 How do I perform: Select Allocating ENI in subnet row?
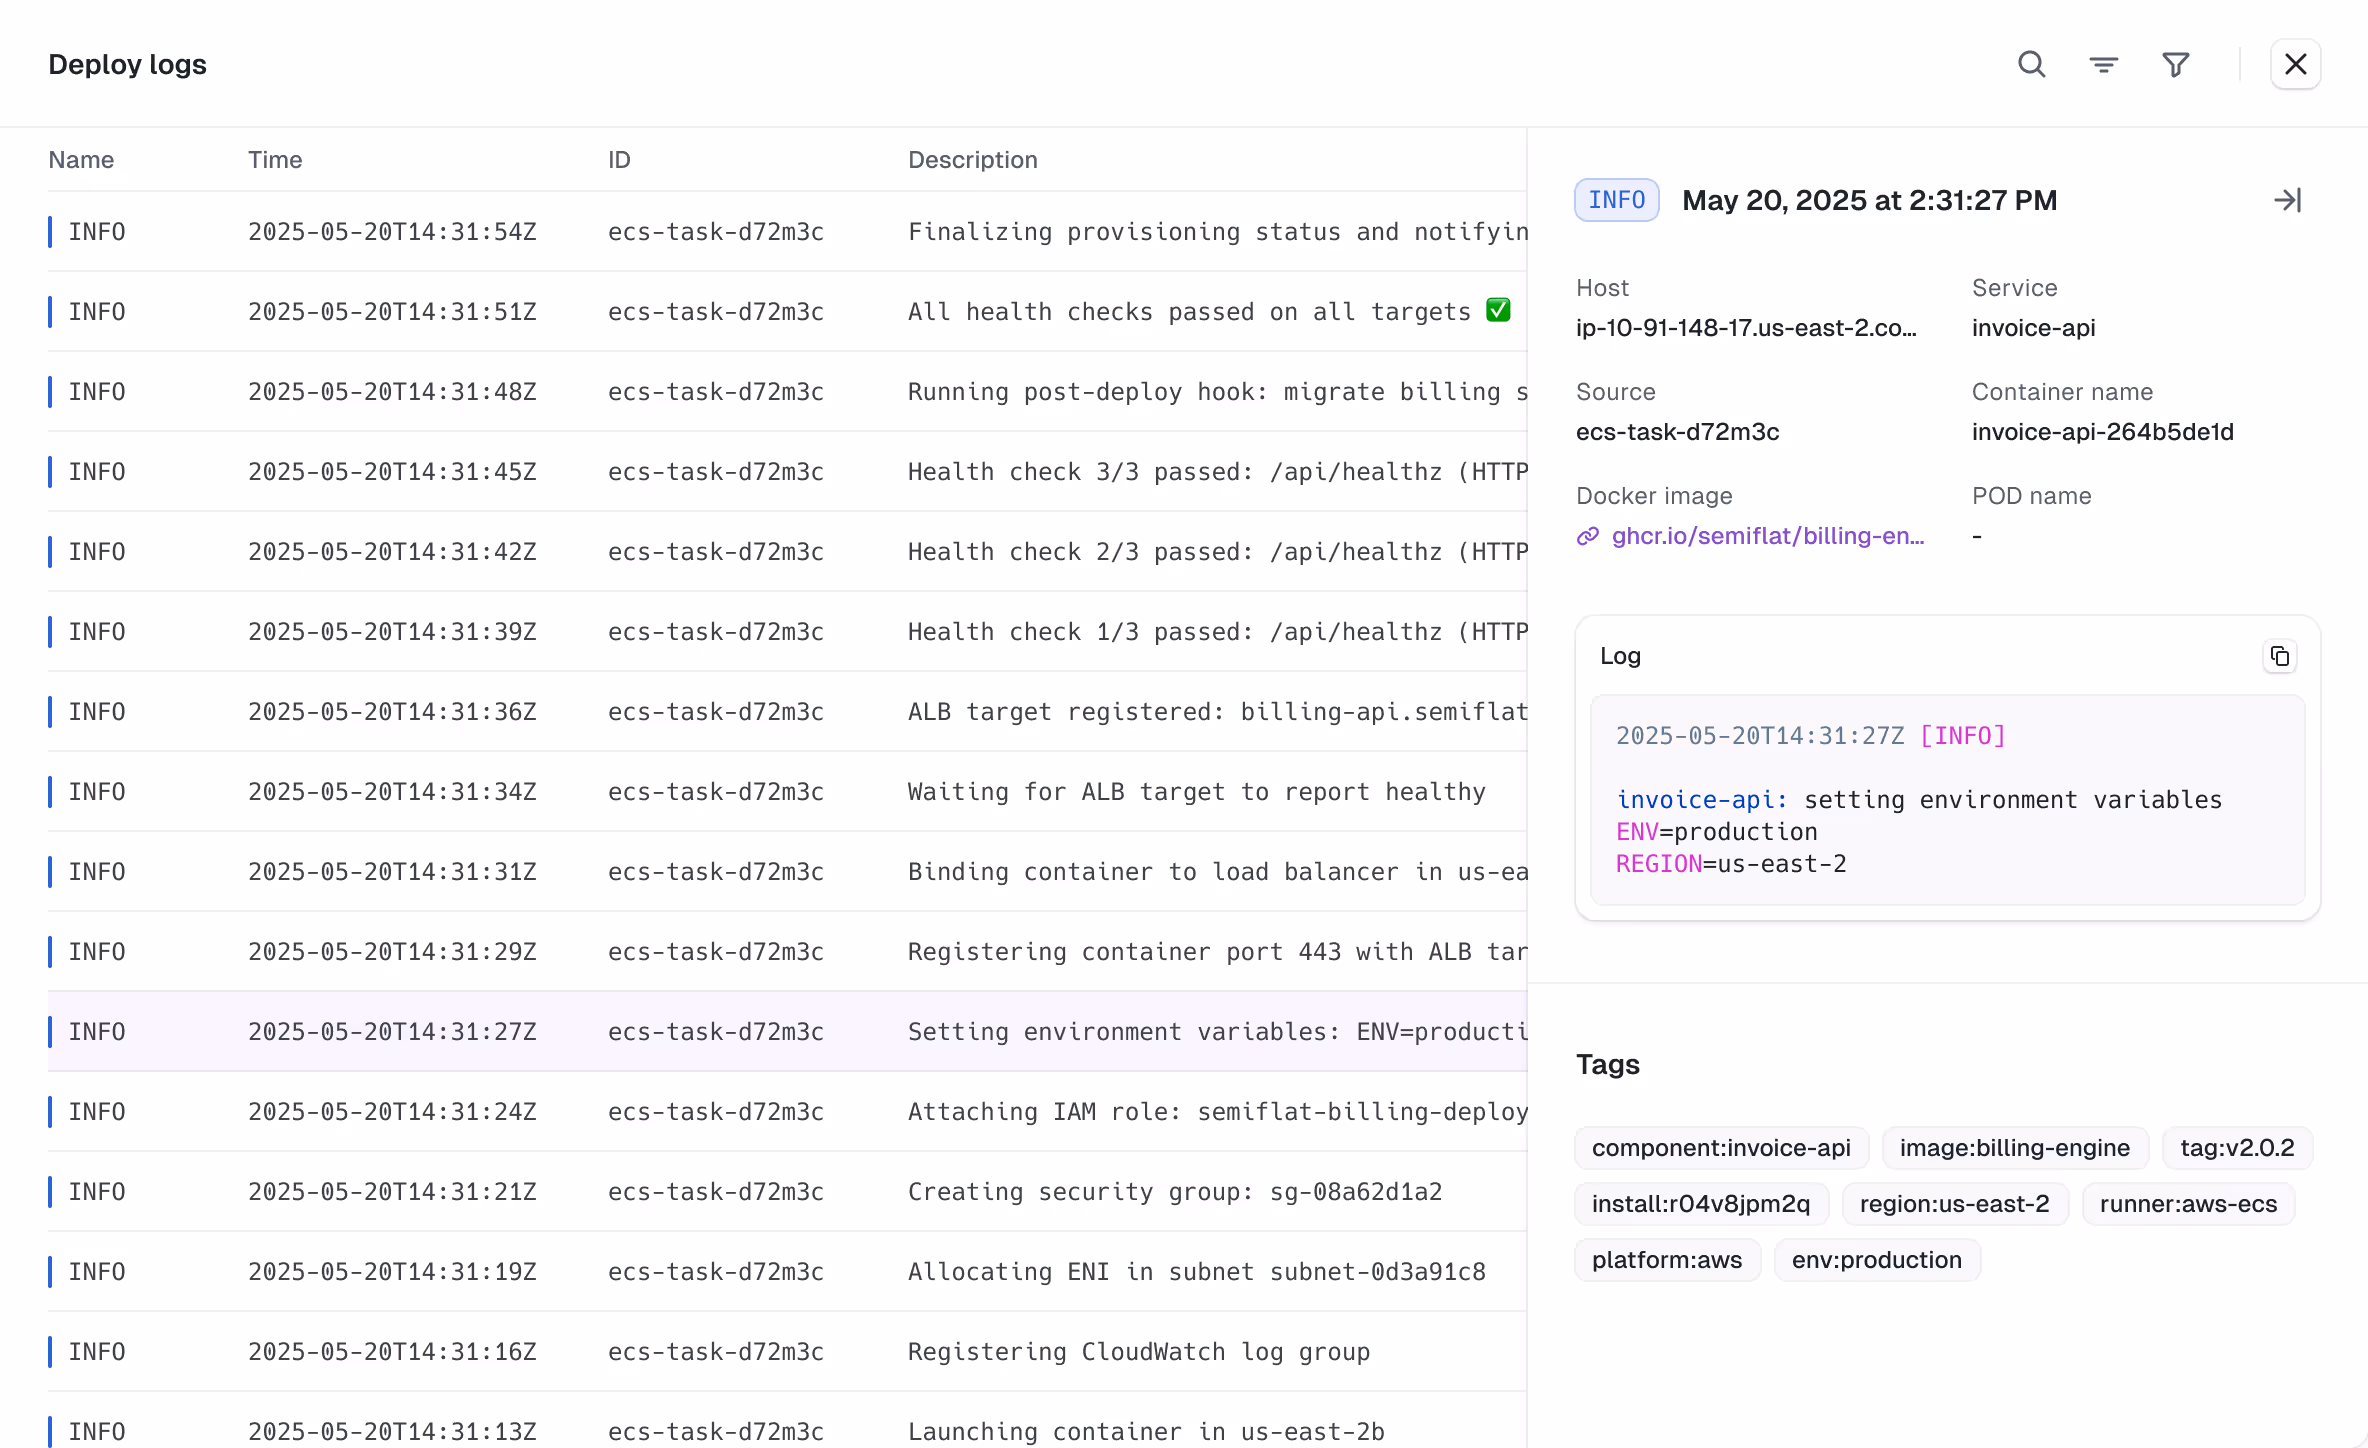tap(787, 1272)
